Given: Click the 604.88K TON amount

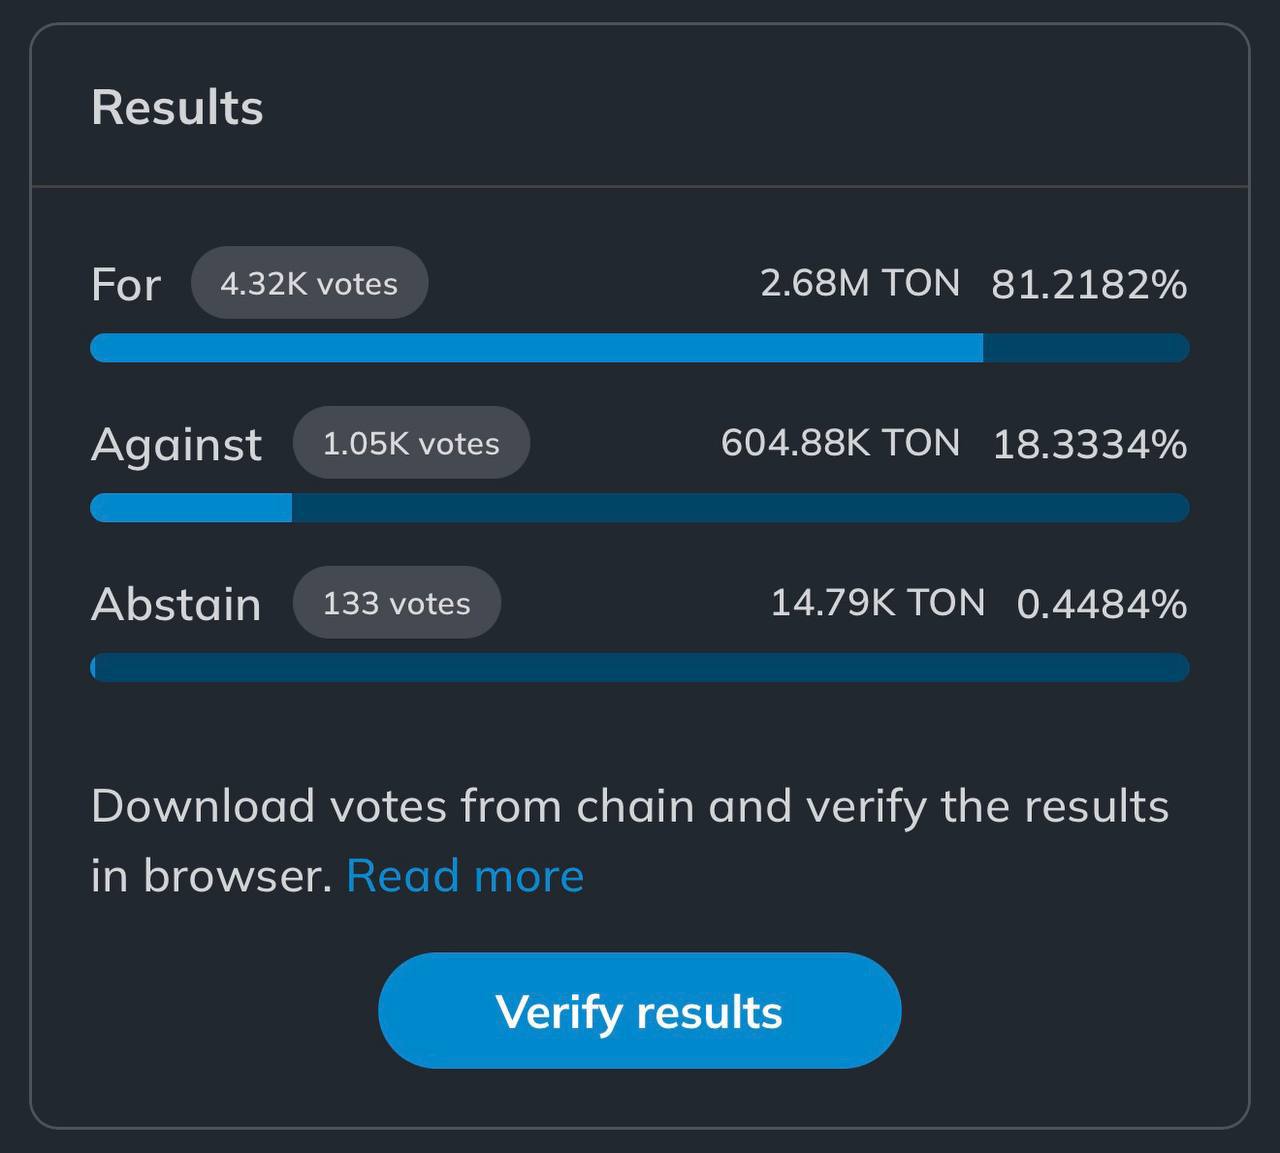Looking at the screenshot, I should coord(840,443).
